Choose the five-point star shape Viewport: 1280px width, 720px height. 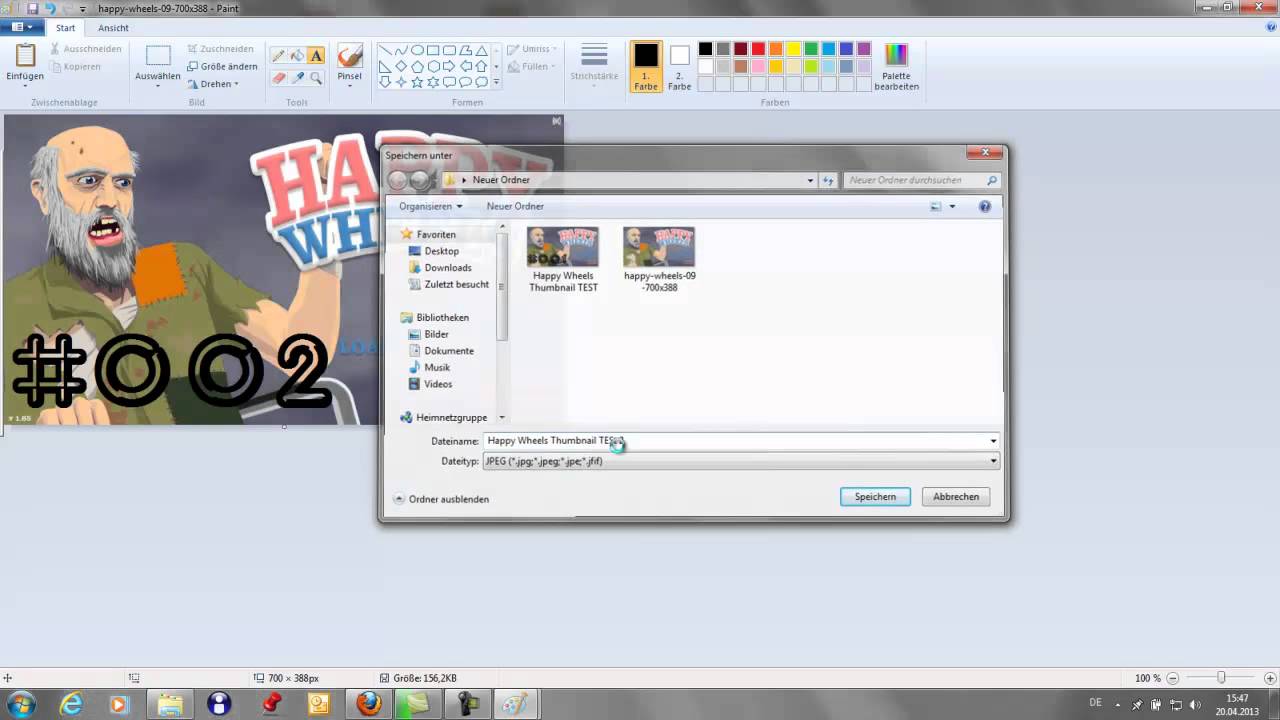[433, 82]
